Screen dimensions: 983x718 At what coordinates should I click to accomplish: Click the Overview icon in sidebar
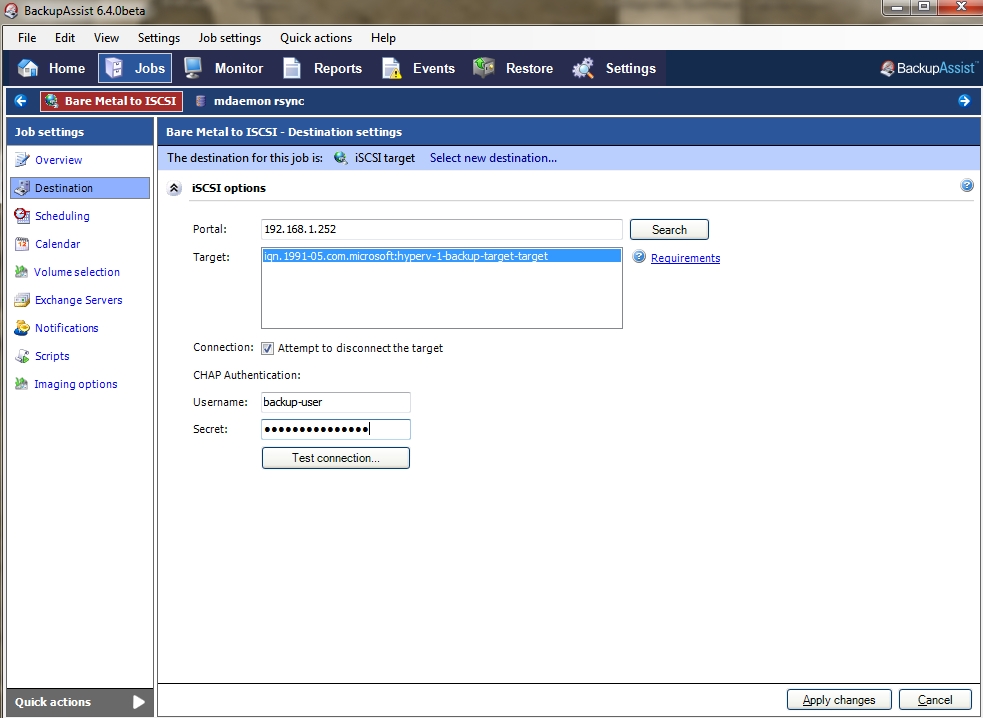[22, 160]
